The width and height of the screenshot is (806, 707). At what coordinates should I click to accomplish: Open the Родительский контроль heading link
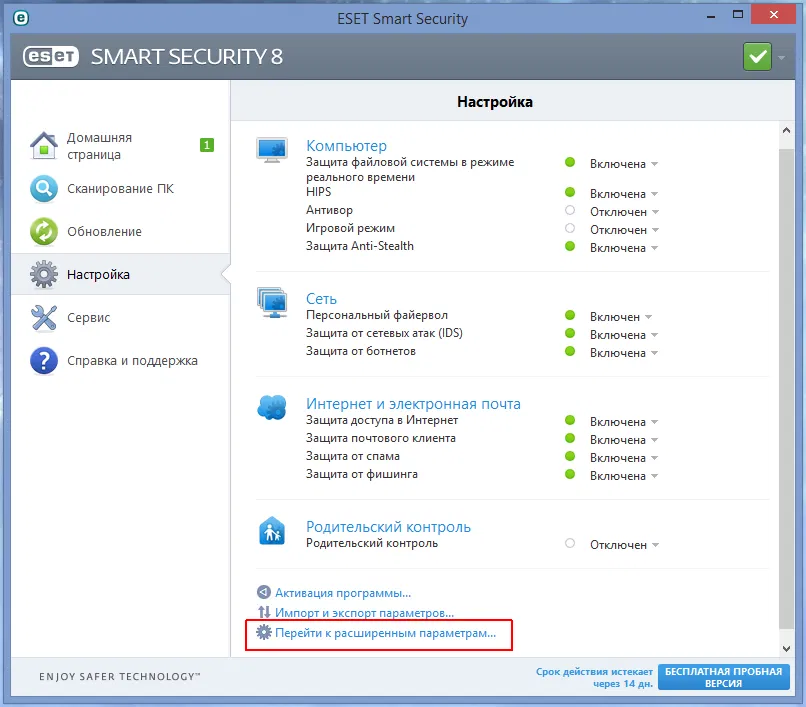(x=388, y=527)
